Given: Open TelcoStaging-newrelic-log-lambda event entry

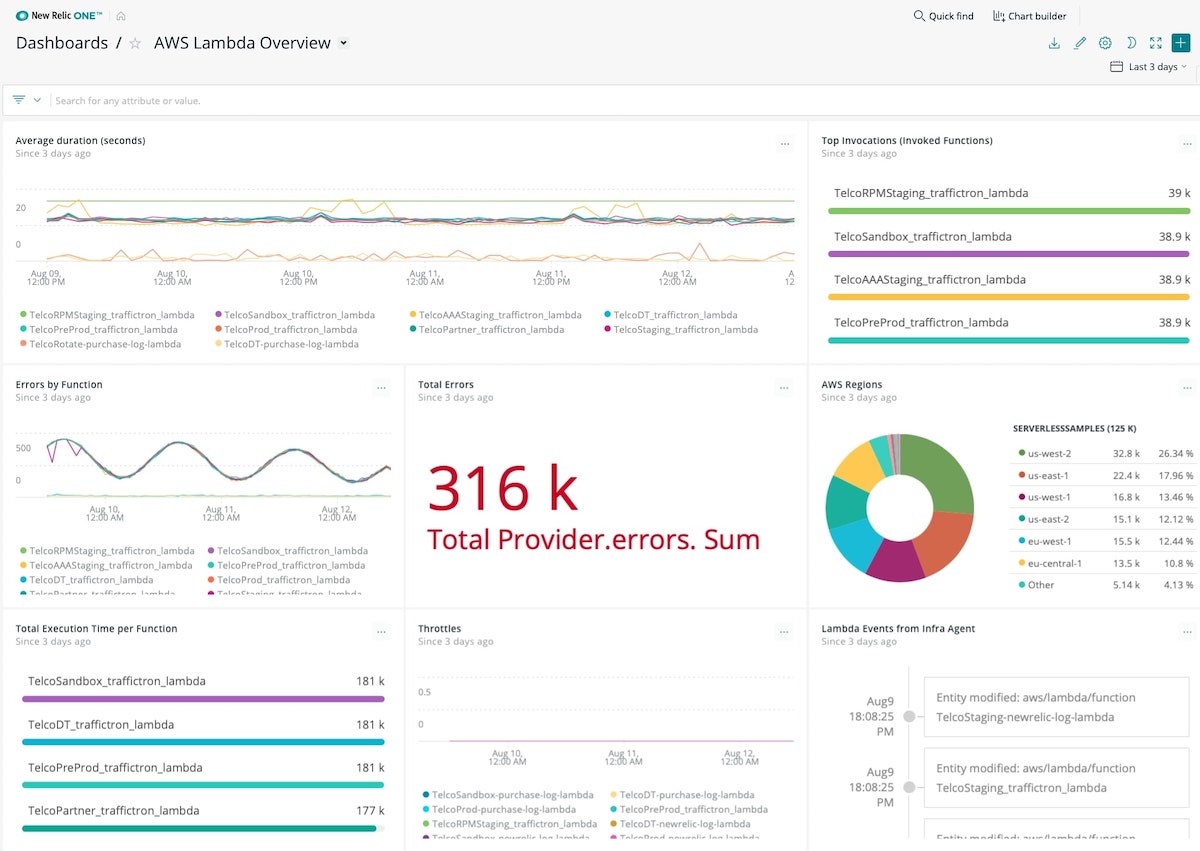Looking at the screenshot, I should point(1056,707).
